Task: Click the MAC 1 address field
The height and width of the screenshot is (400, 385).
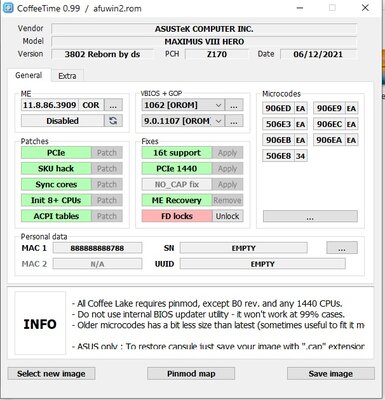Action: coord(97,248)
